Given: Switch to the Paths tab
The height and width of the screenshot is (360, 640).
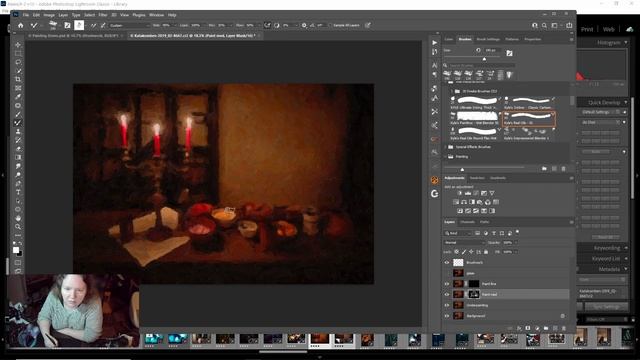Looking at the screenshot, I should (x=484, y=222).
